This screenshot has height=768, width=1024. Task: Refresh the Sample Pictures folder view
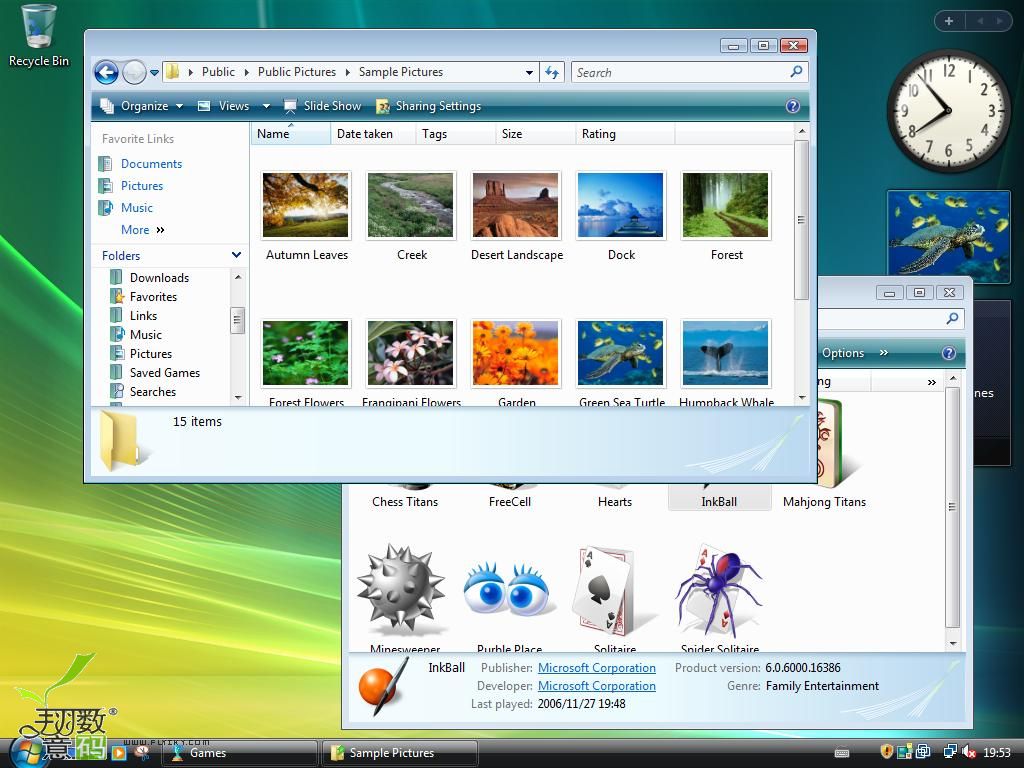pos(552,72)
